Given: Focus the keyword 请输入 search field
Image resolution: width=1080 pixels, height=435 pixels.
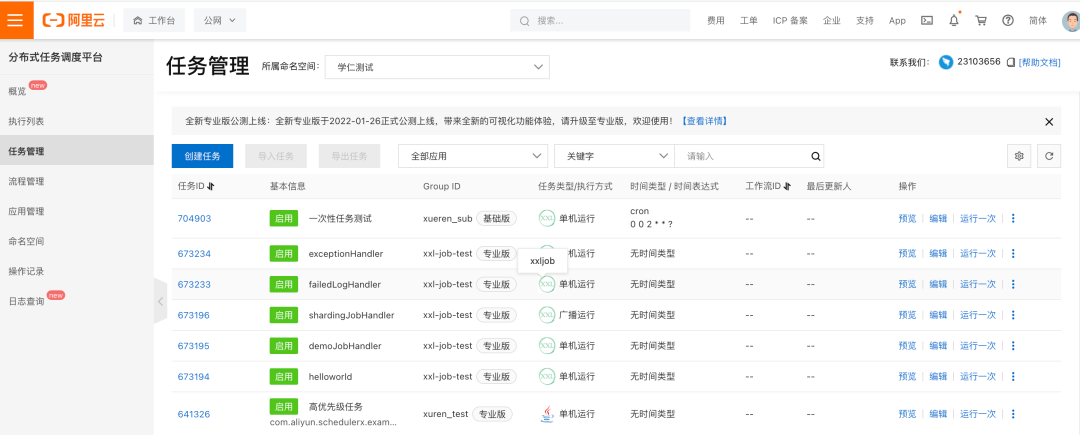Looking at the screenshot, I should 741,156.
